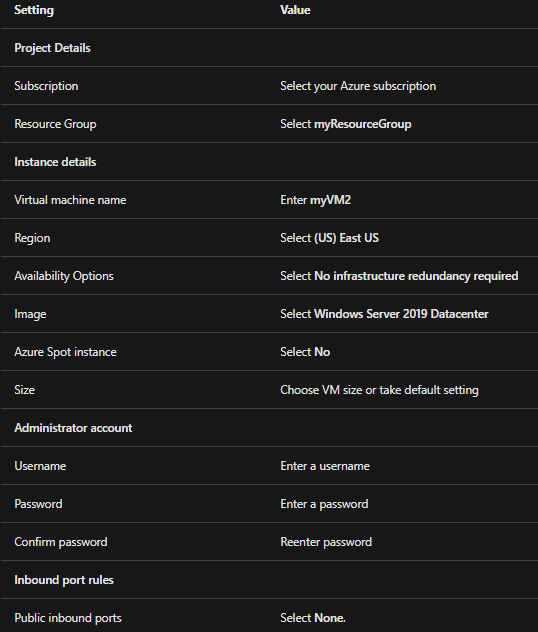
Task: Click the Confirm password label
Action: (x=61, y=542)
